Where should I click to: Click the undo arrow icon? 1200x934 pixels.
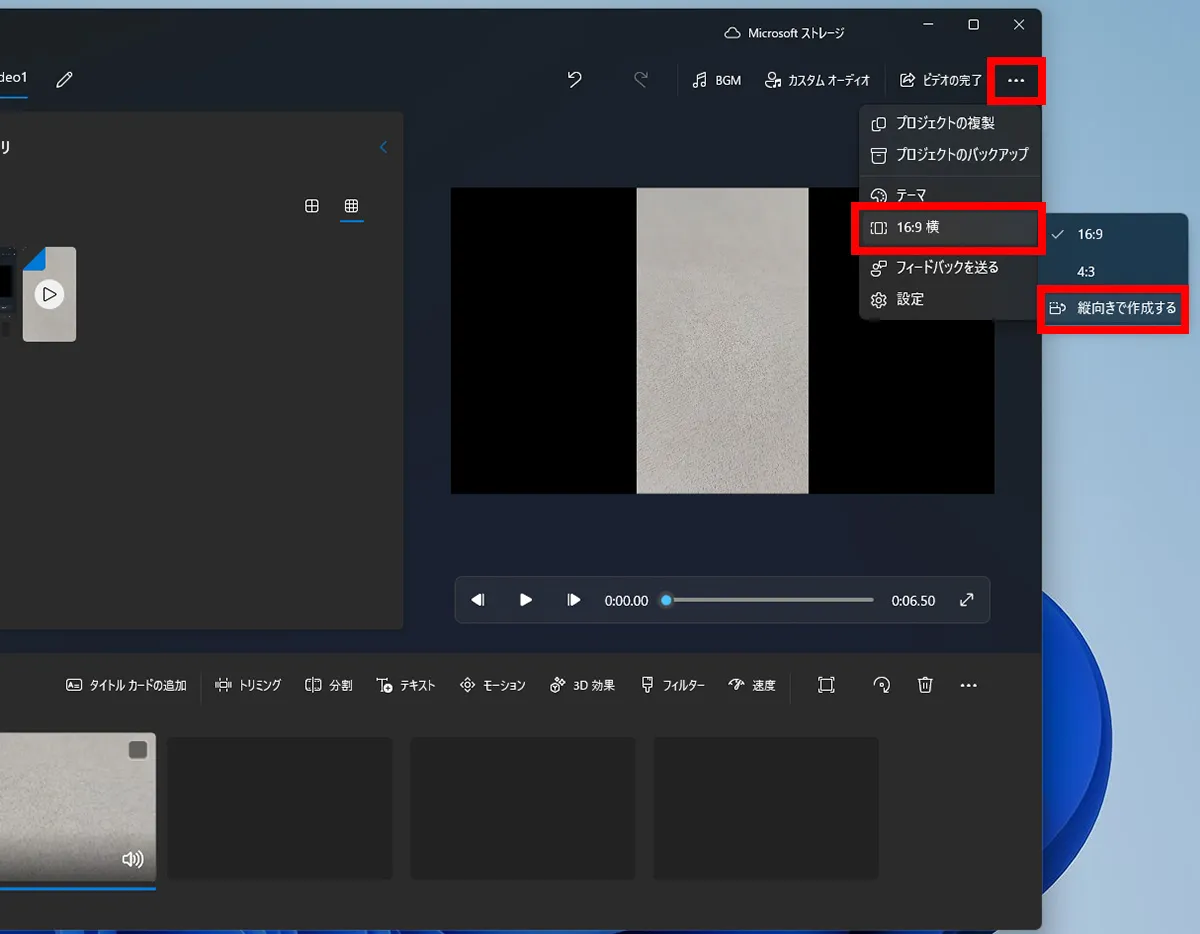(x=575, y=80)
